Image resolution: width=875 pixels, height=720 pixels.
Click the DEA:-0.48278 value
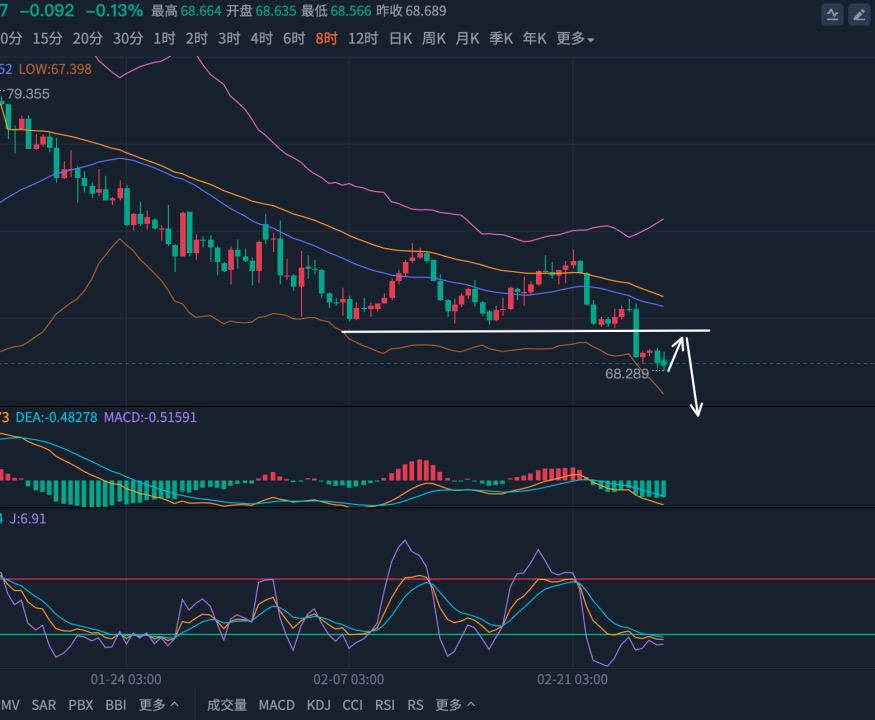[x=56, y=417]
